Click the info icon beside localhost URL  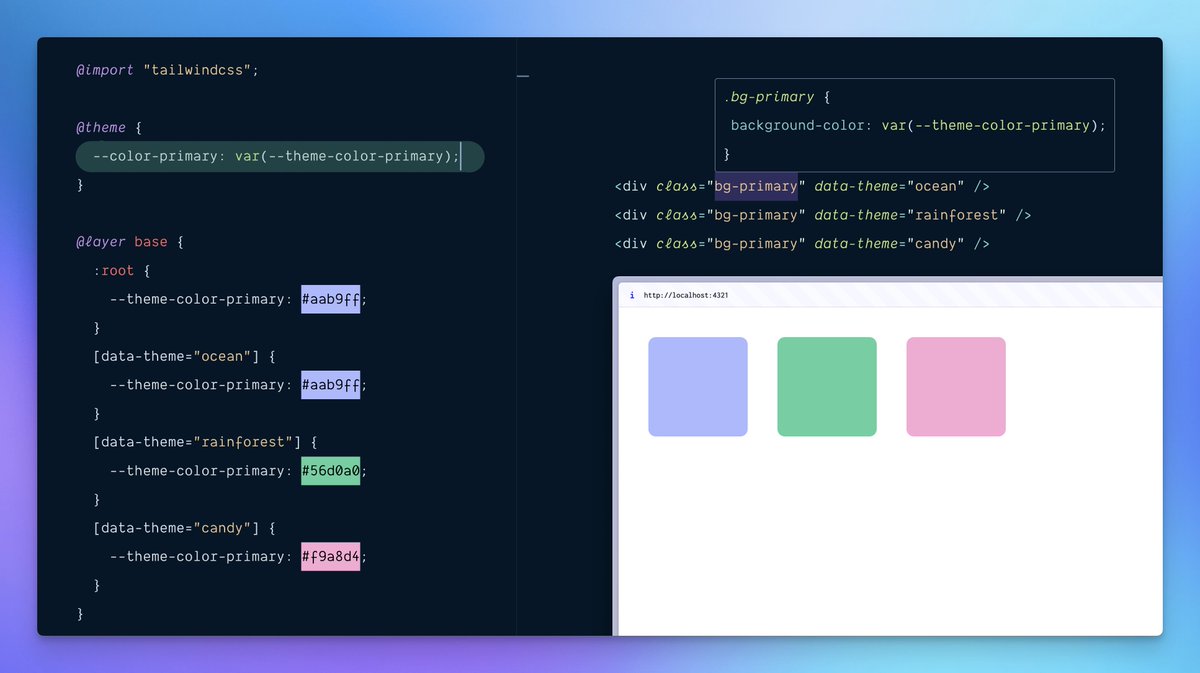pos(632,295)
